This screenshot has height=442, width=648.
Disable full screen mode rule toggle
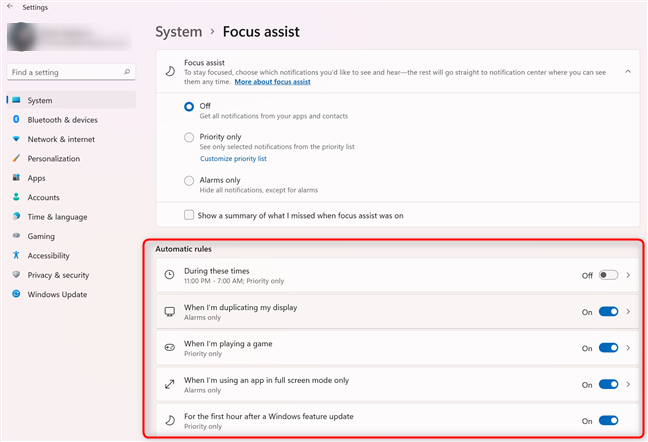click(x=608, y=384)
